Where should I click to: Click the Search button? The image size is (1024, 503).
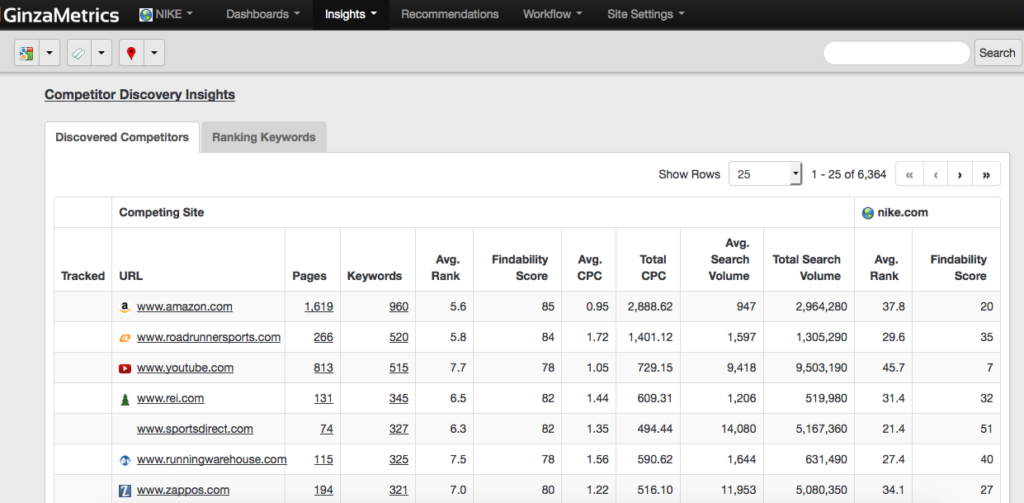click(x=997, y=53)
